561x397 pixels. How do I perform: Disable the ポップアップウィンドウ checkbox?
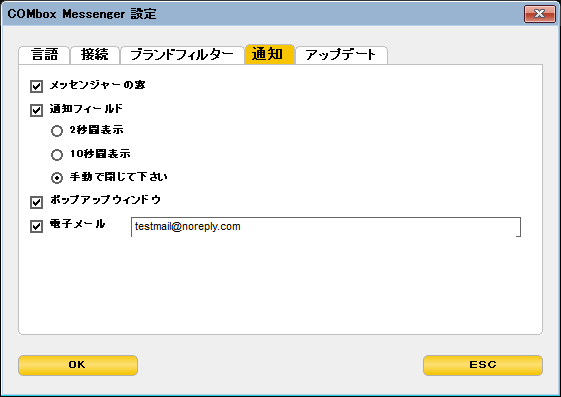36,202
